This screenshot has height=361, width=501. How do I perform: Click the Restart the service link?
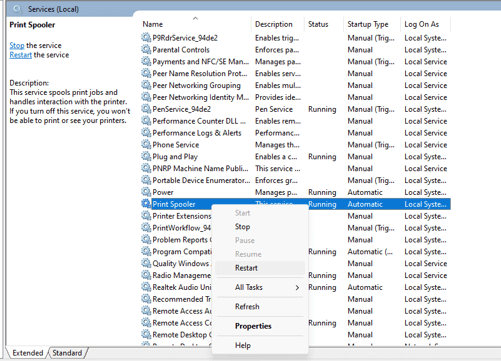(20, 55)
